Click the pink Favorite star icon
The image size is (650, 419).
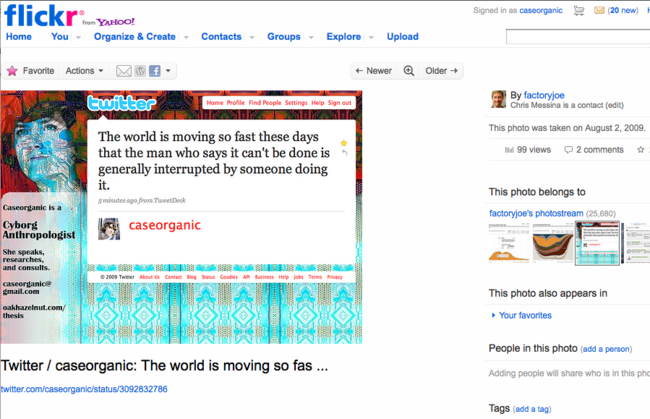[12, 71]
